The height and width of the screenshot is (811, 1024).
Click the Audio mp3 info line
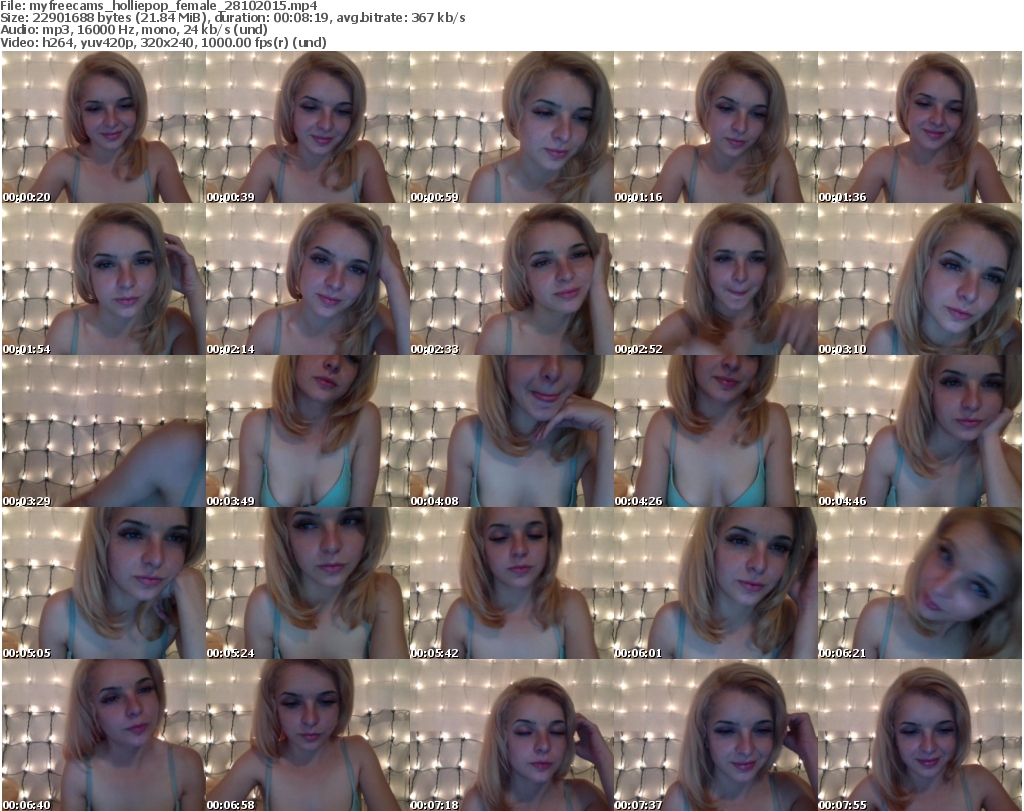(134, 30)
